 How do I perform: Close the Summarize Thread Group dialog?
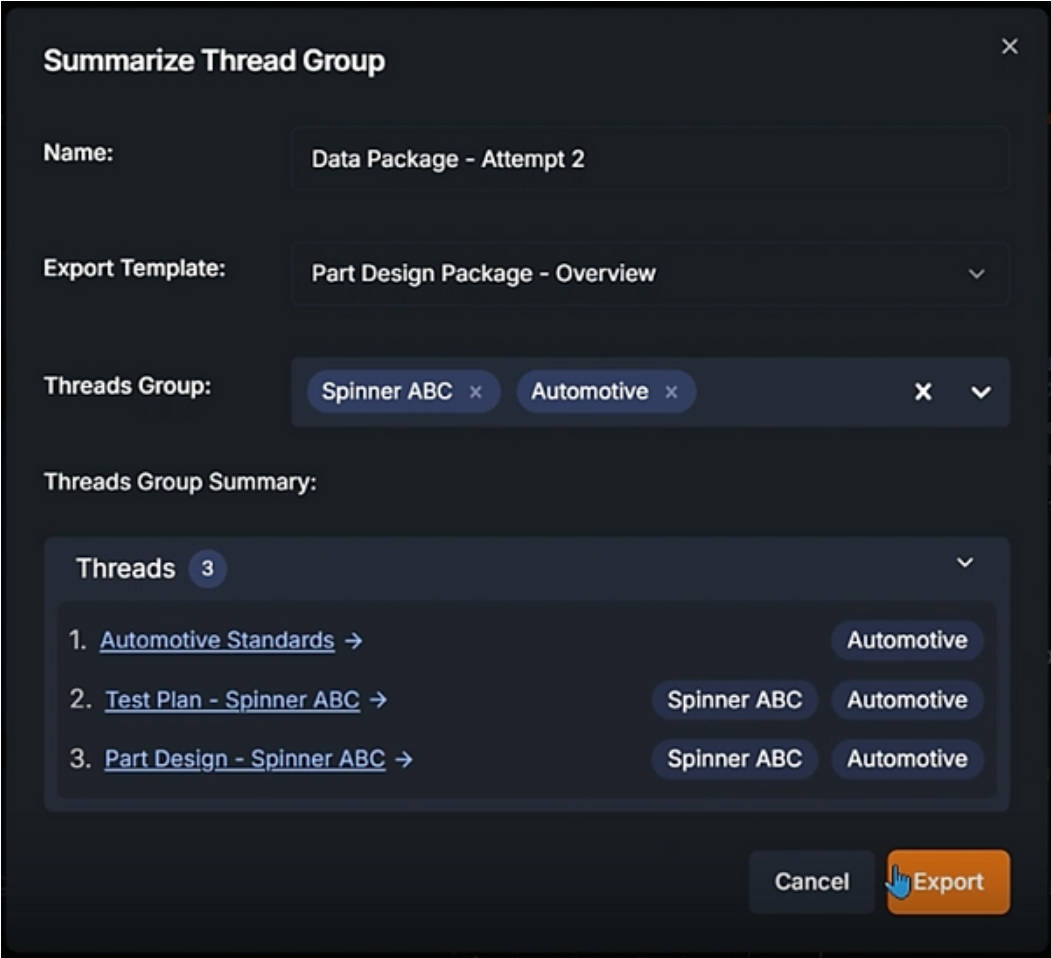1009,47
